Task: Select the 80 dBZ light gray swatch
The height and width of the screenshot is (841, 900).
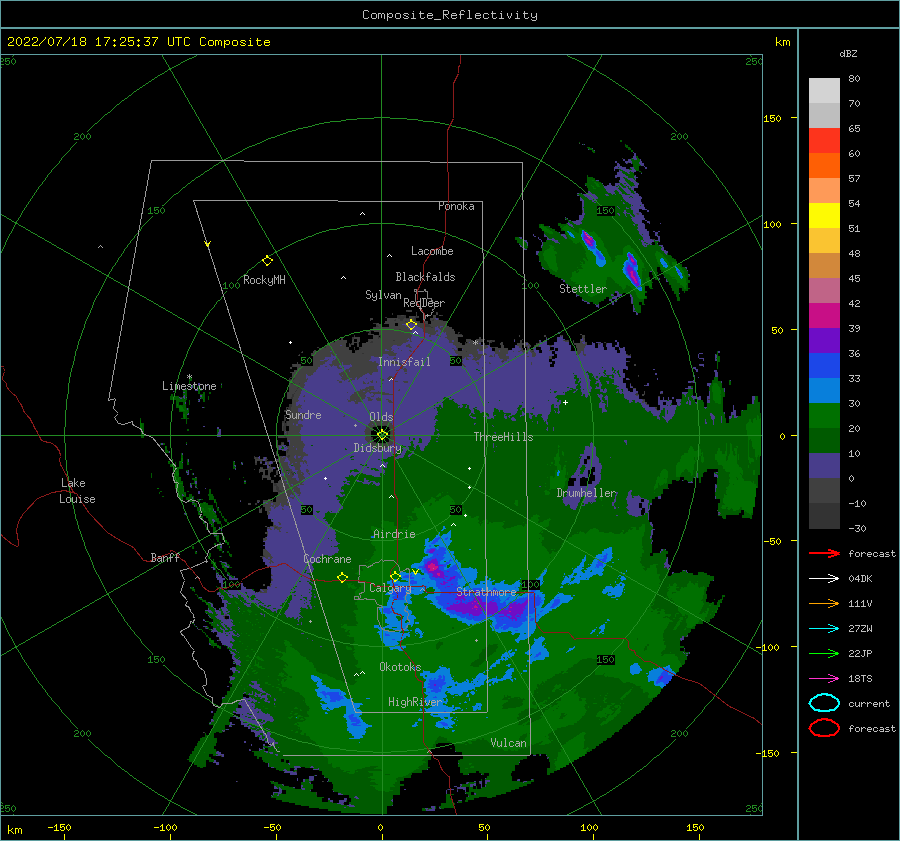Action: pyautogui.click(x=824, y=91)
